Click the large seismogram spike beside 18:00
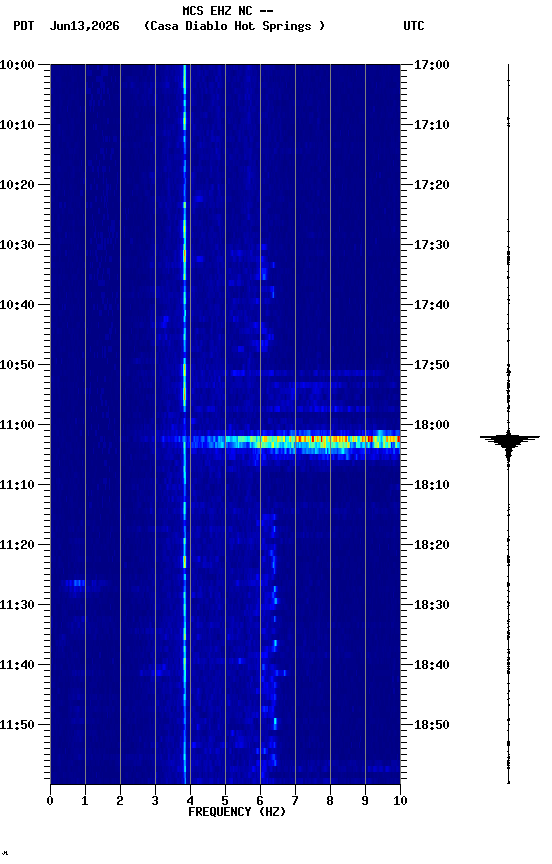This screenshot has height=864, width=552. [x=509, y=441]
